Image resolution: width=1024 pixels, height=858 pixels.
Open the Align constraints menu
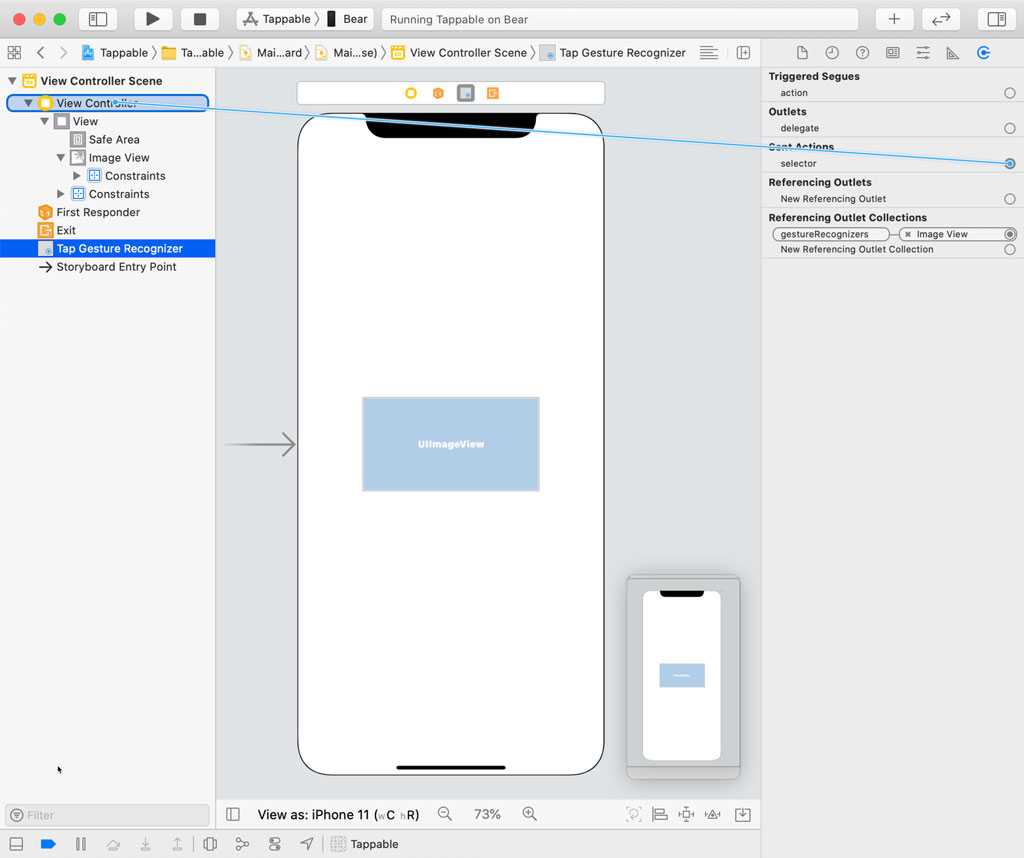[660, 814]
